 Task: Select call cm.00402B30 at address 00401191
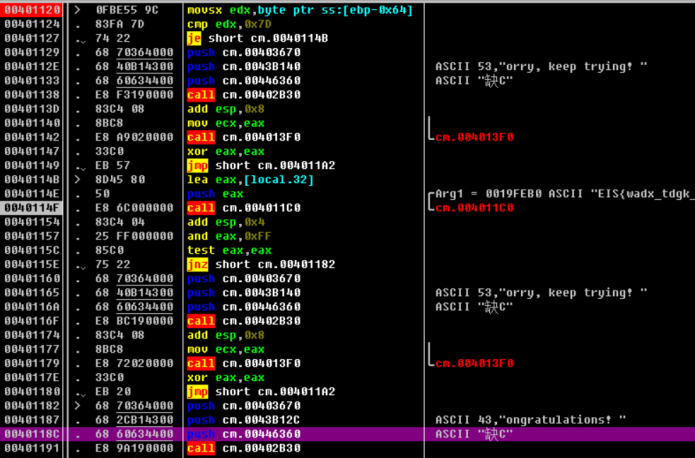243,448
